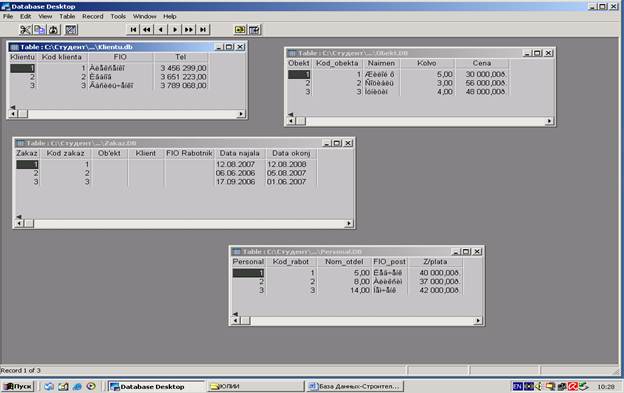The height and width of the screenshot is (393, 624).
Task: Select the Tel cell 3 789 068,00
Action: coord(181,86)
